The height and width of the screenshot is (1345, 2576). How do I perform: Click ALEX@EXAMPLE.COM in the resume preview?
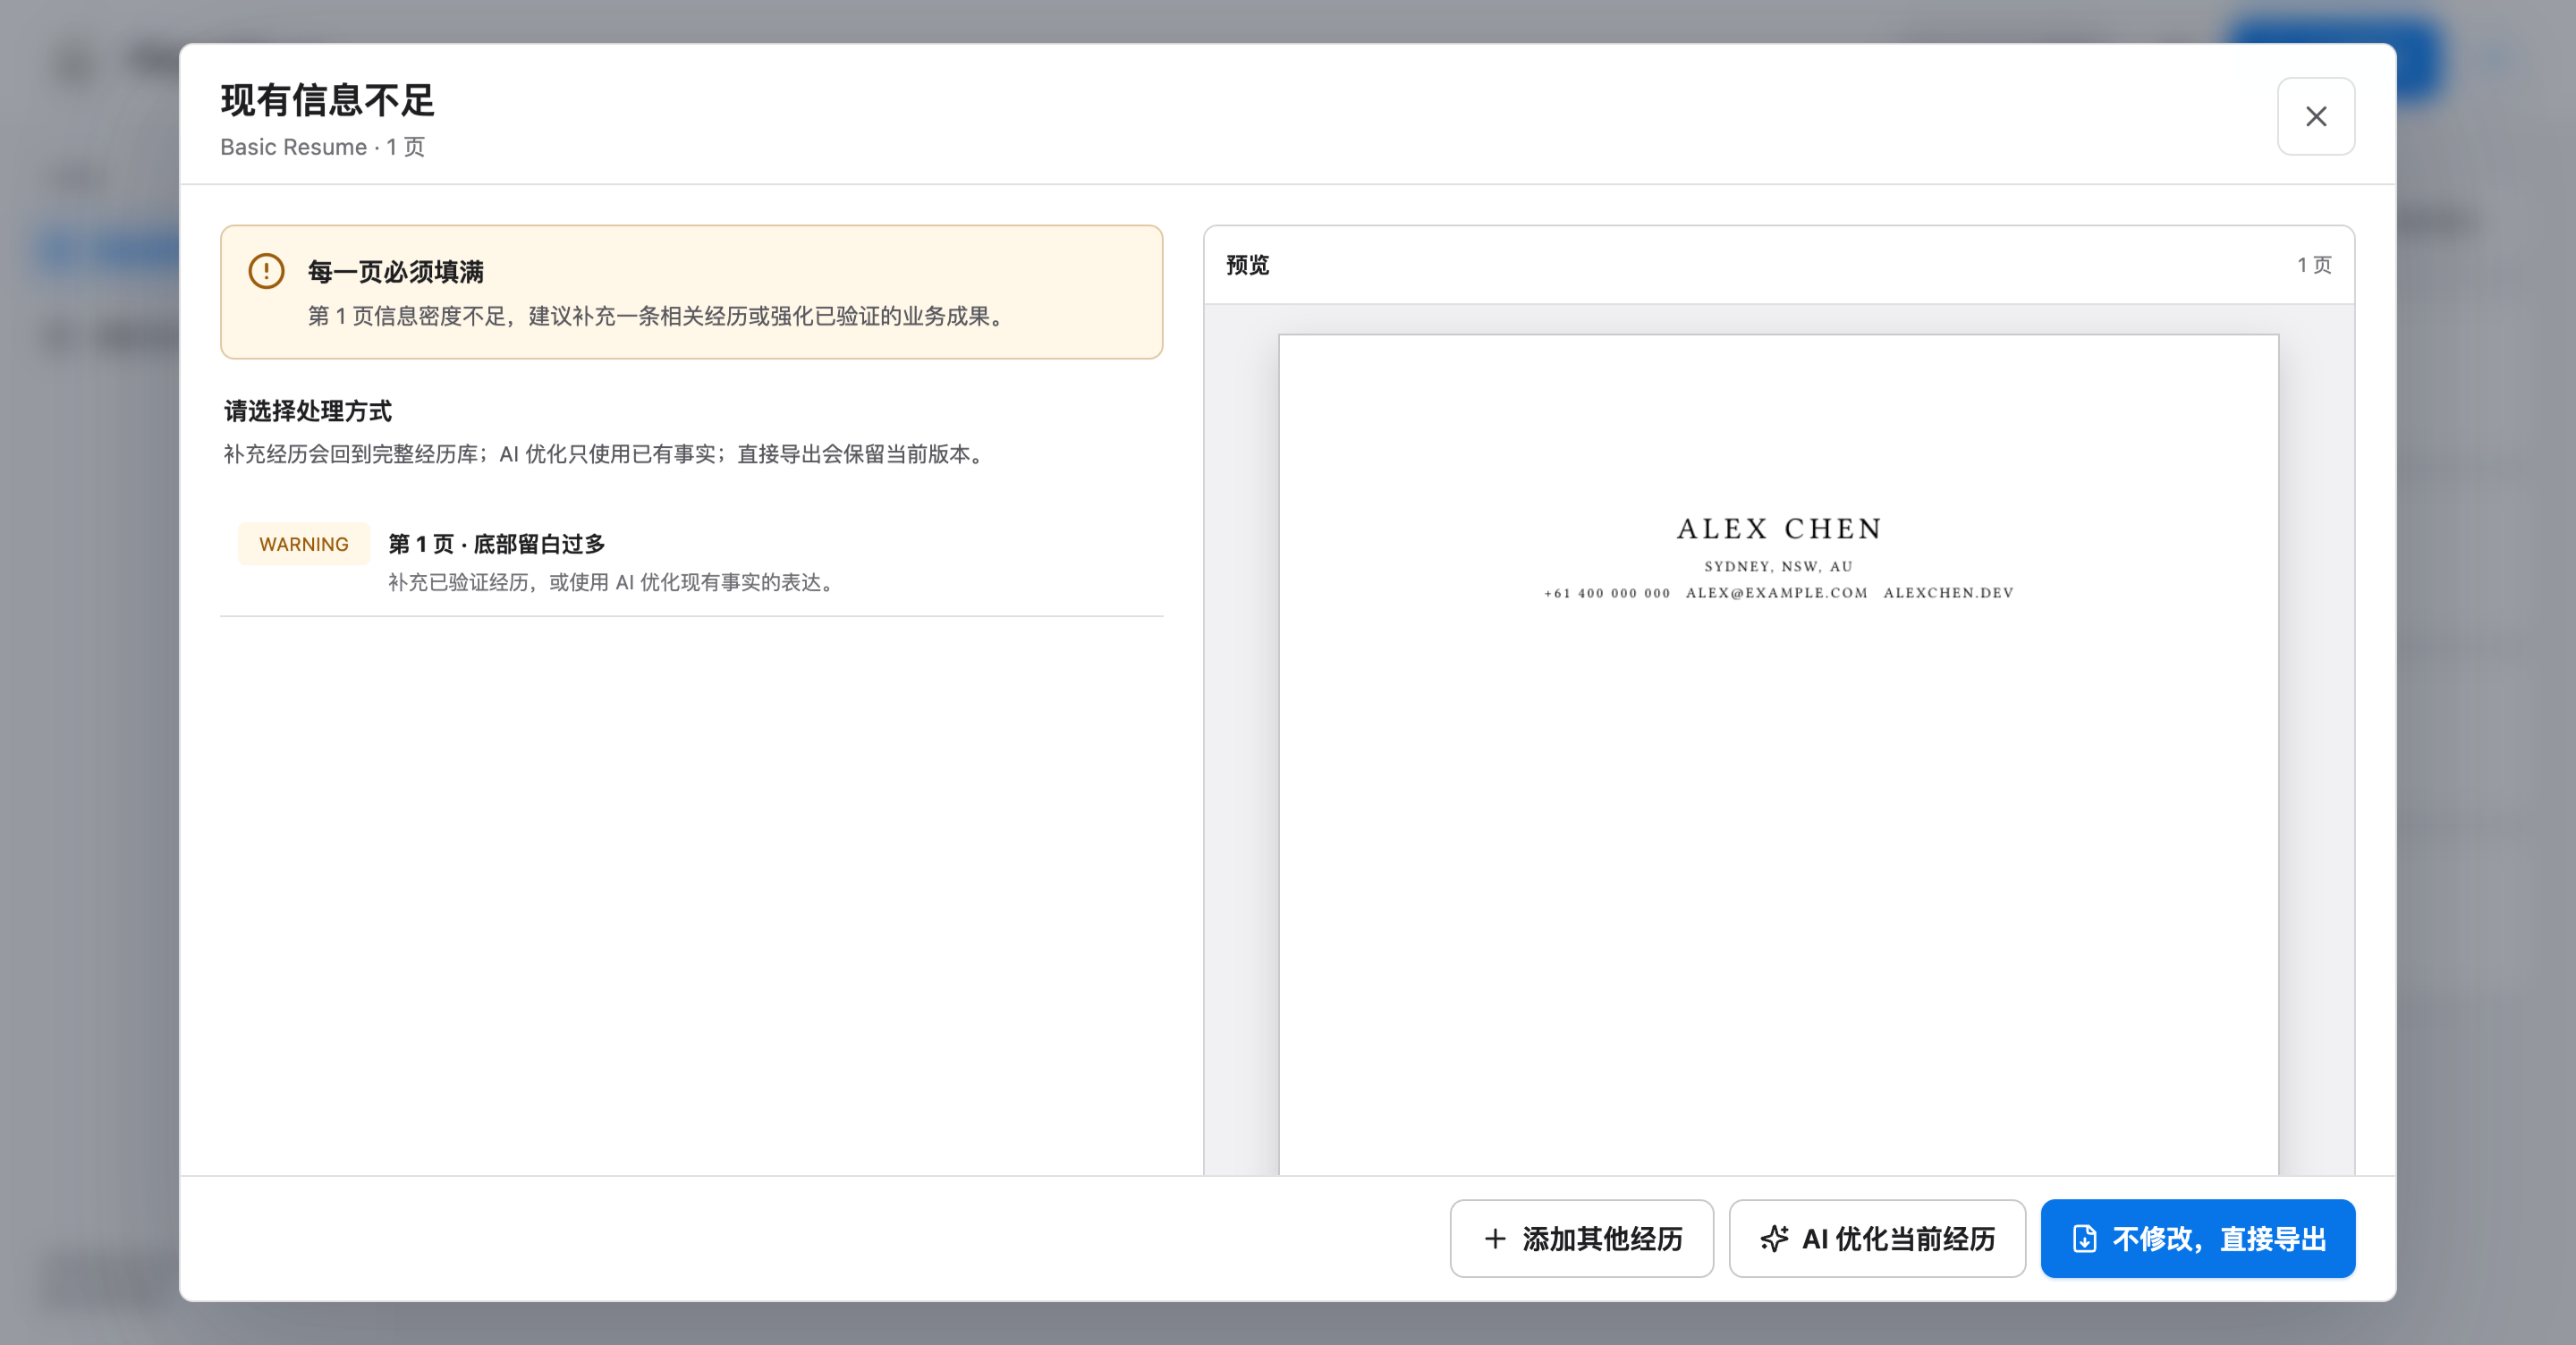[x=1776, y=593]
